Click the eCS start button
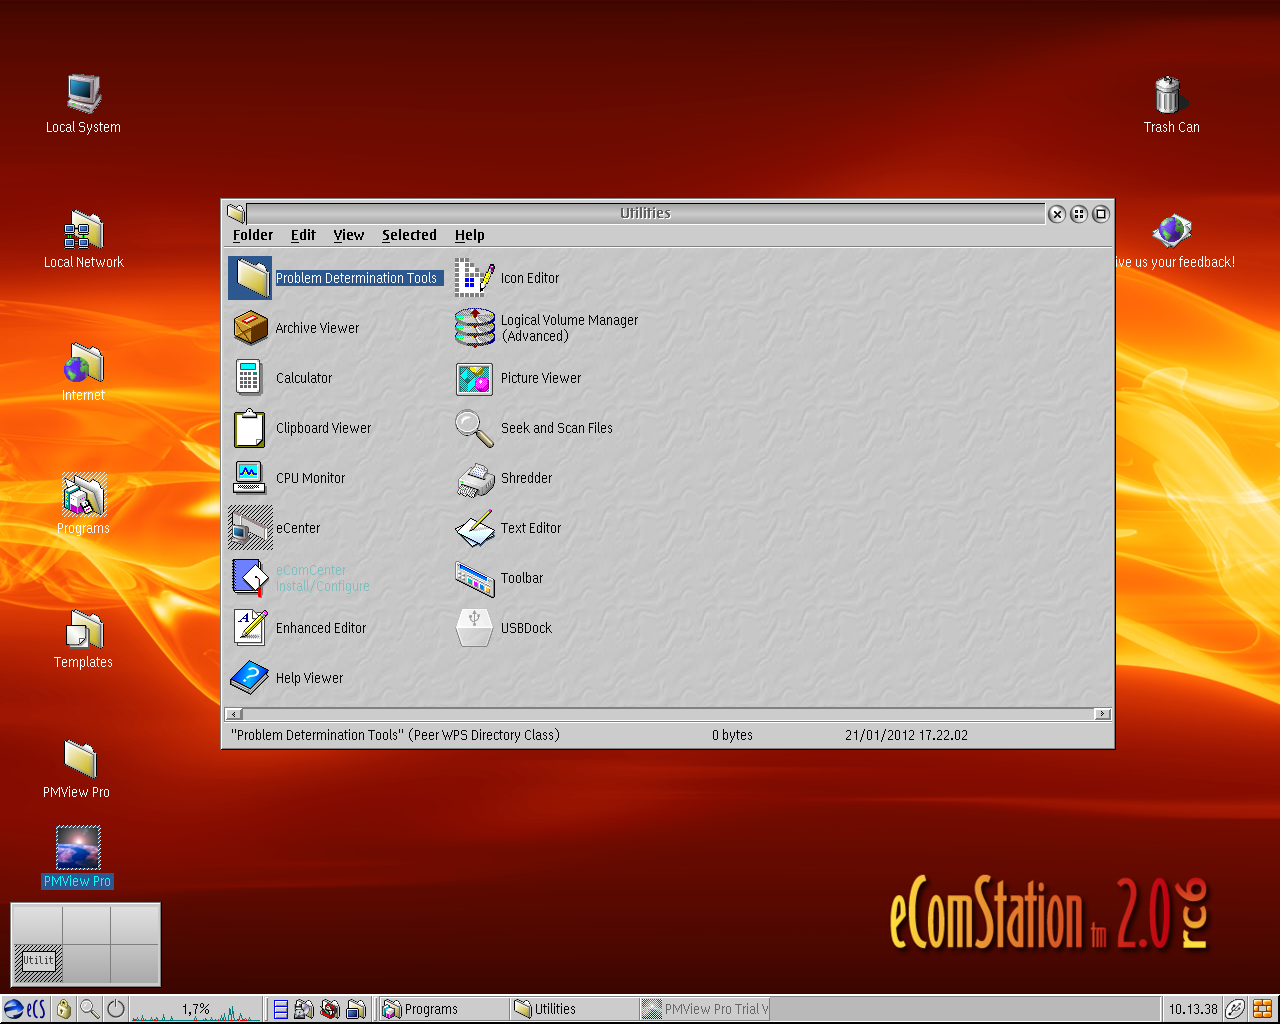Viewport: 1280px width, 1024px height. pos(25,1009)
